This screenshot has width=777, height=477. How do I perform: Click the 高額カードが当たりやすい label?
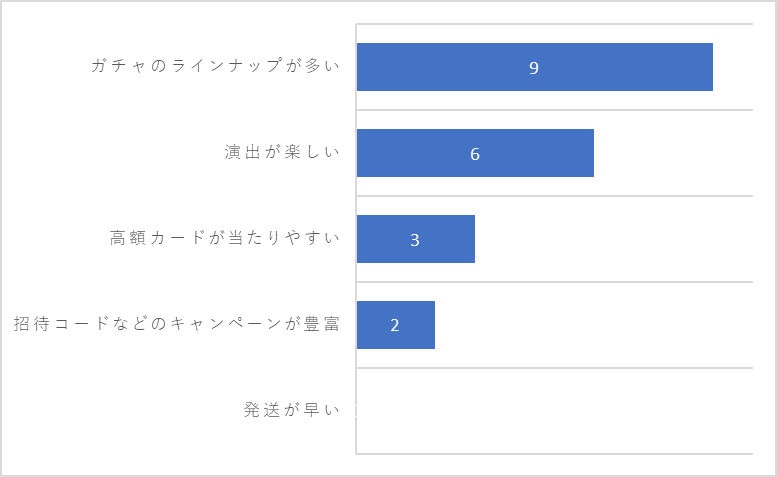coord(224,238)
